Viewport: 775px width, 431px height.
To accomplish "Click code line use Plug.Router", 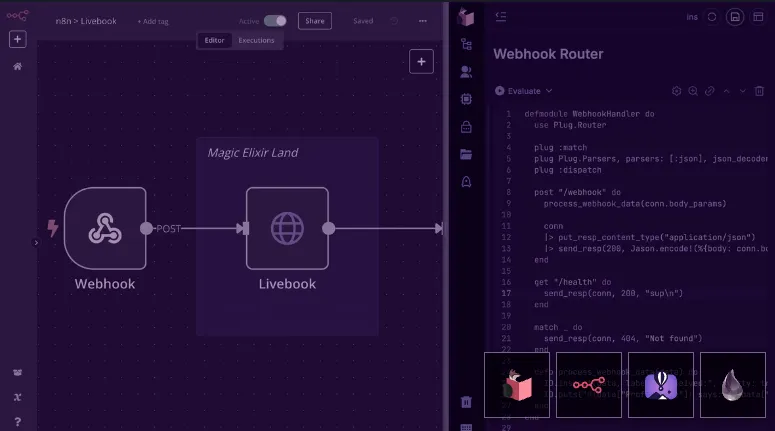I will click(570, 125).
